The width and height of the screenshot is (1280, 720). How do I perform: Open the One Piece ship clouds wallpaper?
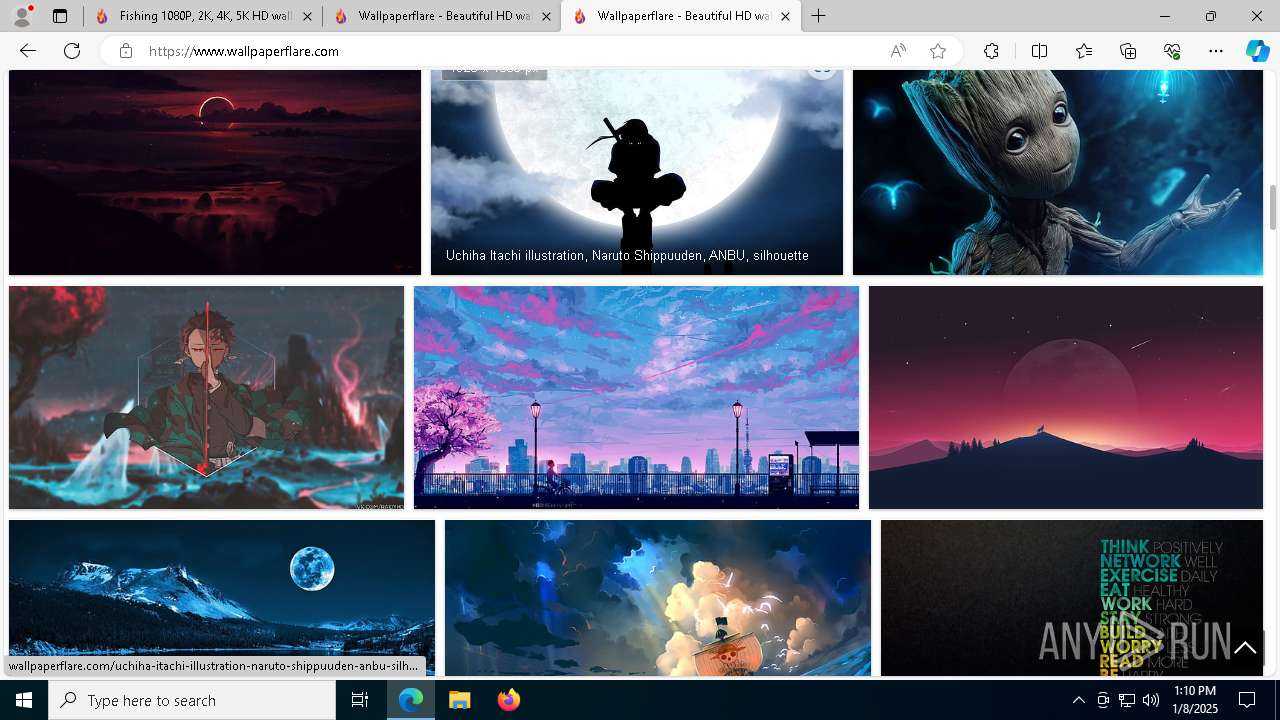click(x=658, y=598)
